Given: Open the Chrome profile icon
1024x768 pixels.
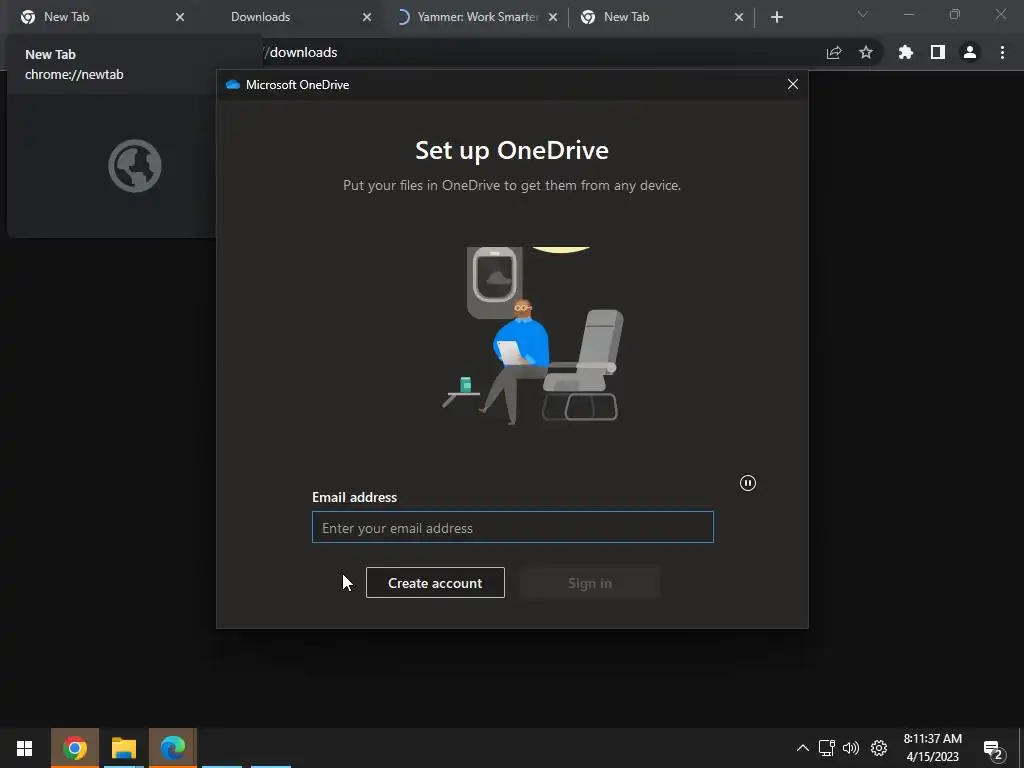Looking at the screenshot, I should click(x=970, y=52).
